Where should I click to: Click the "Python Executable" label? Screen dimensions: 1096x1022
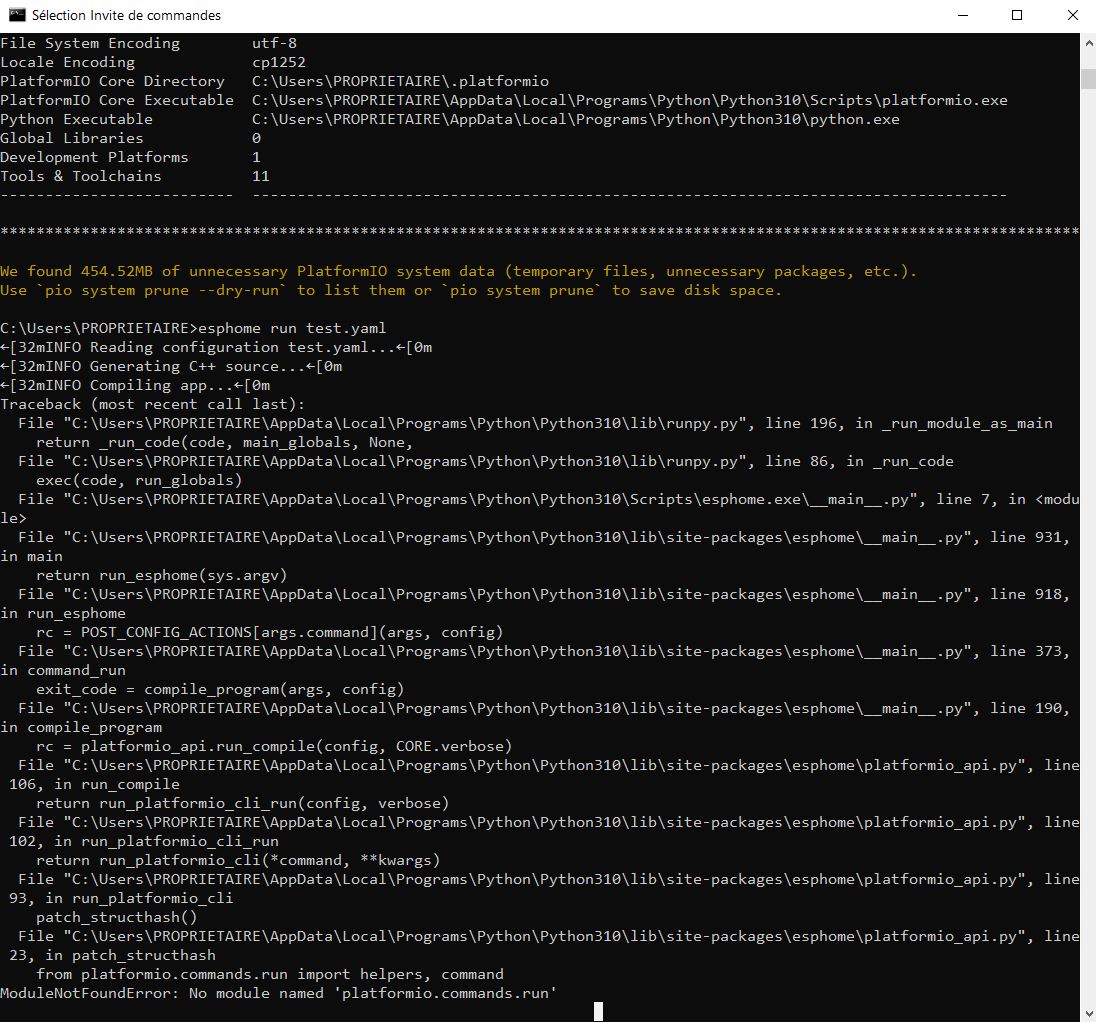click(76, 119)
